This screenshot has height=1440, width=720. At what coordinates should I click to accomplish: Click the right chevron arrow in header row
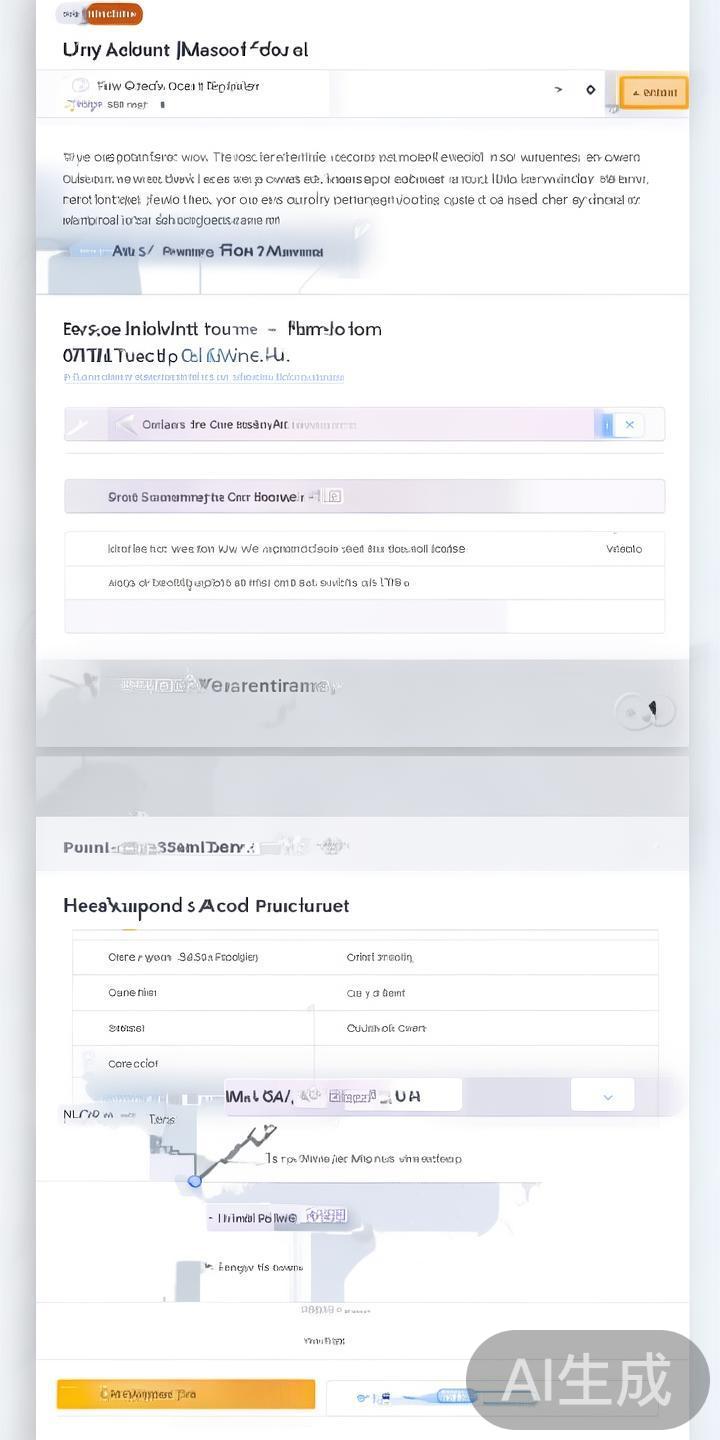[558, 90]
